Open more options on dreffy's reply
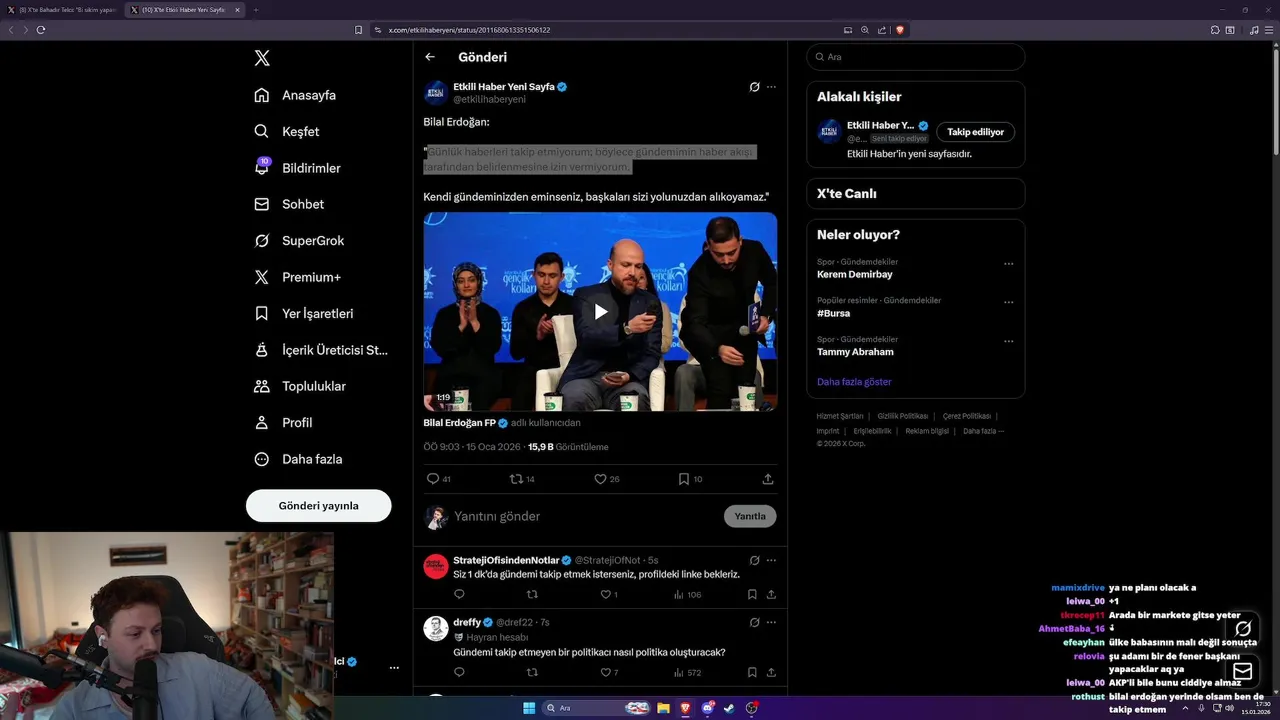 click(x=771, y=622)
